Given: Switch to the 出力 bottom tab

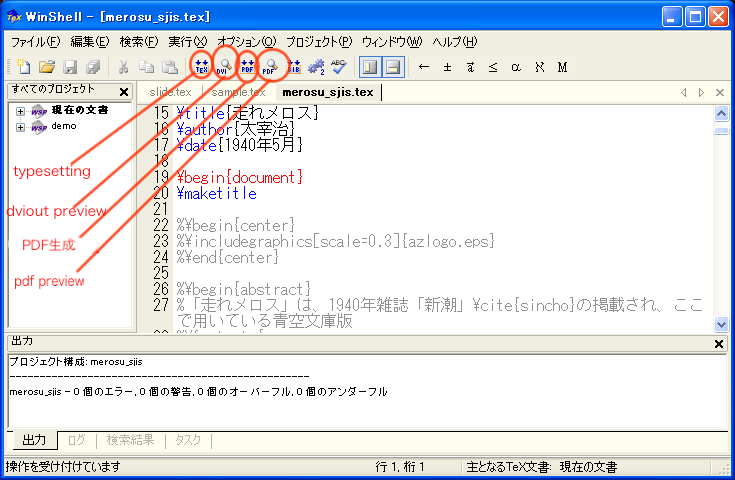Looking at the screenshot, I should pyautogui.click(x=34, y=440).
